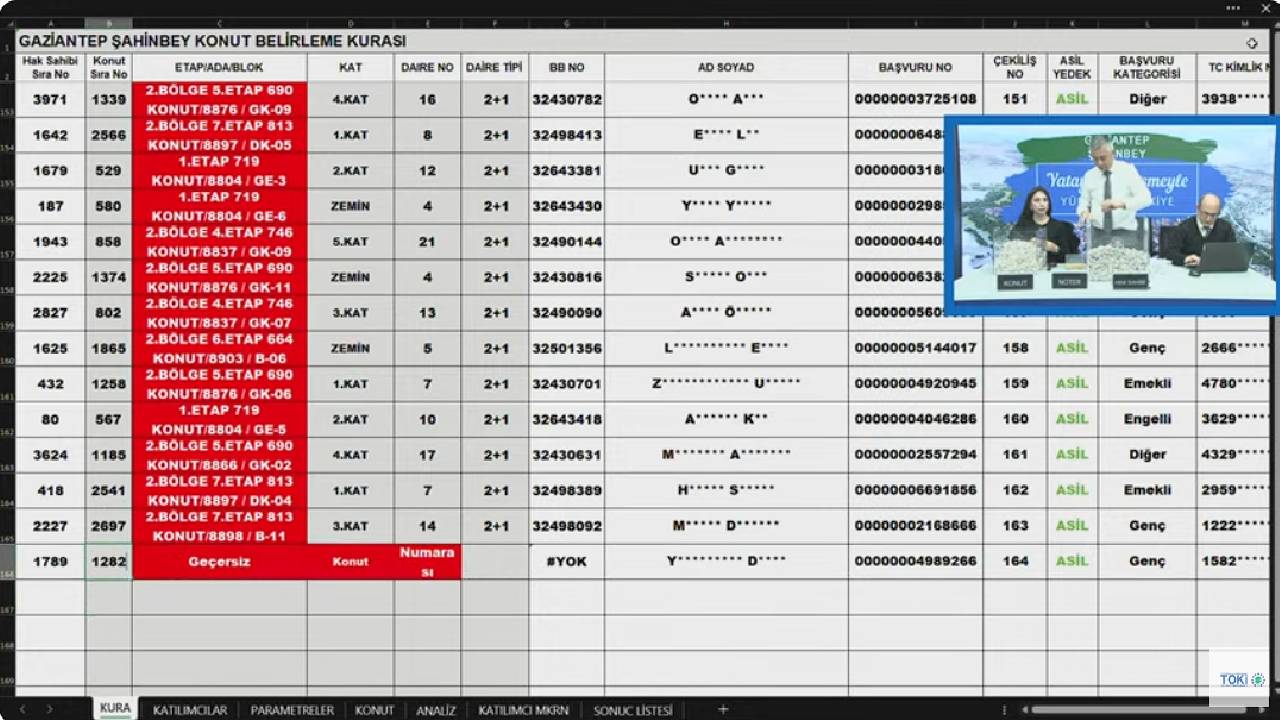1280x720 pixels.
Task: Select application number 00000002557294
Action: pyautogui.click(x=915, y=454)
